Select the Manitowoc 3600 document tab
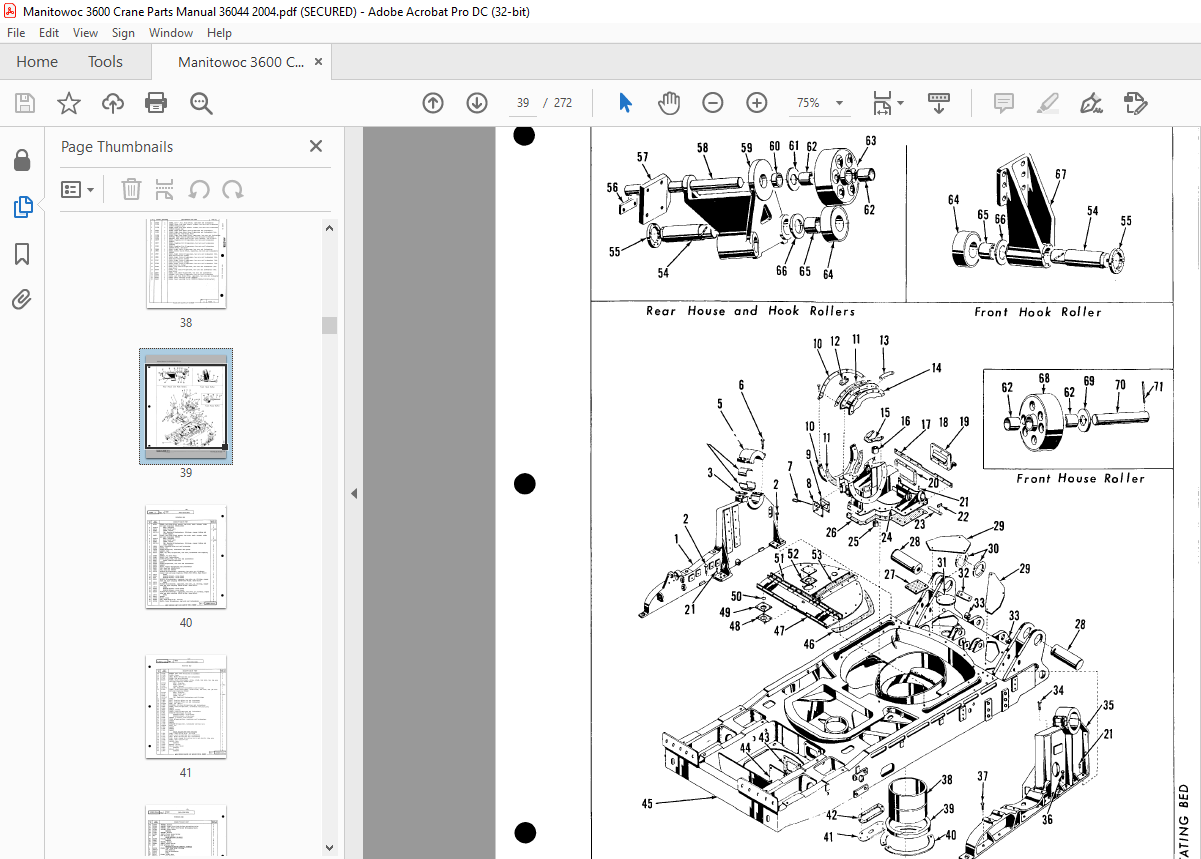 click(241, 62)
